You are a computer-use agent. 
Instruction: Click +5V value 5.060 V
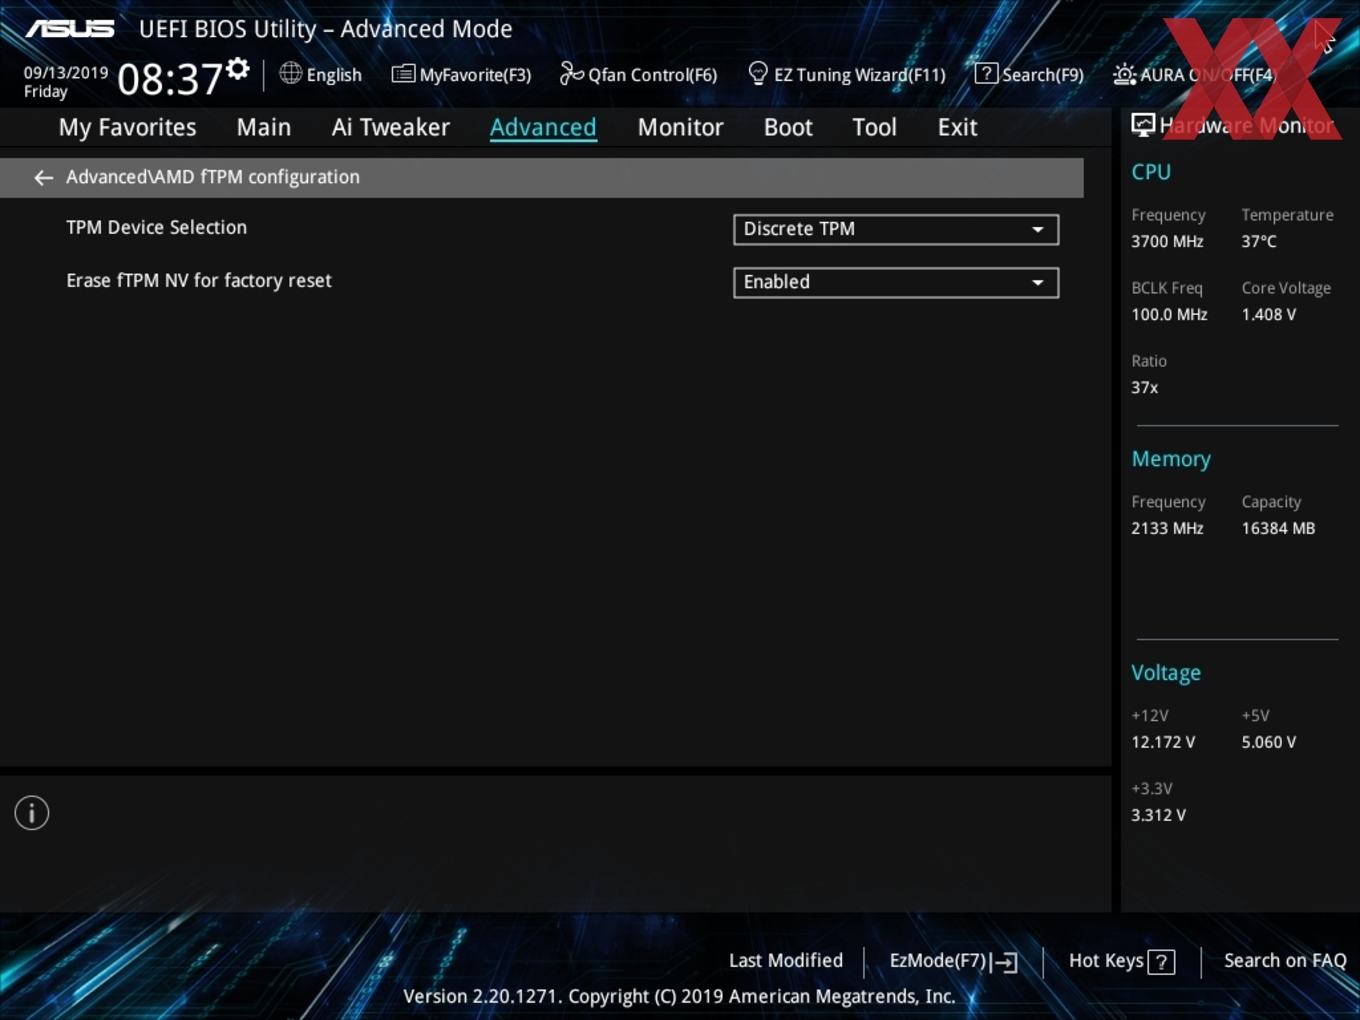(1268, 742)
